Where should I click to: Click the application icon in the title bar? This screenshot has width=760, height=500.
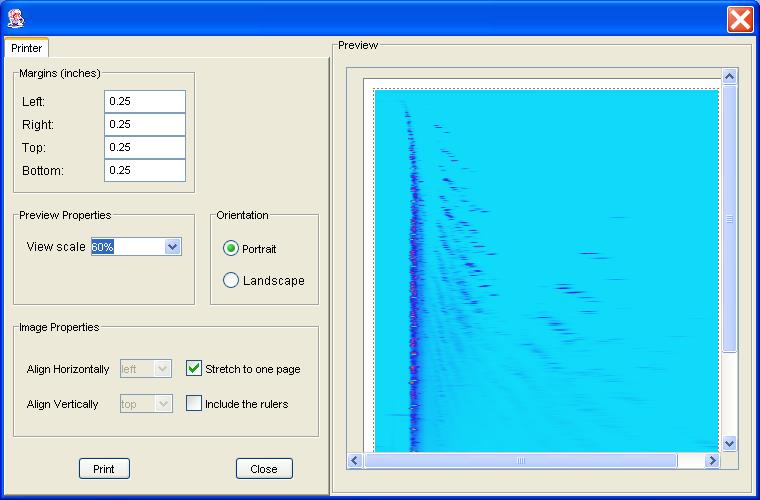(x=16, y=19)
